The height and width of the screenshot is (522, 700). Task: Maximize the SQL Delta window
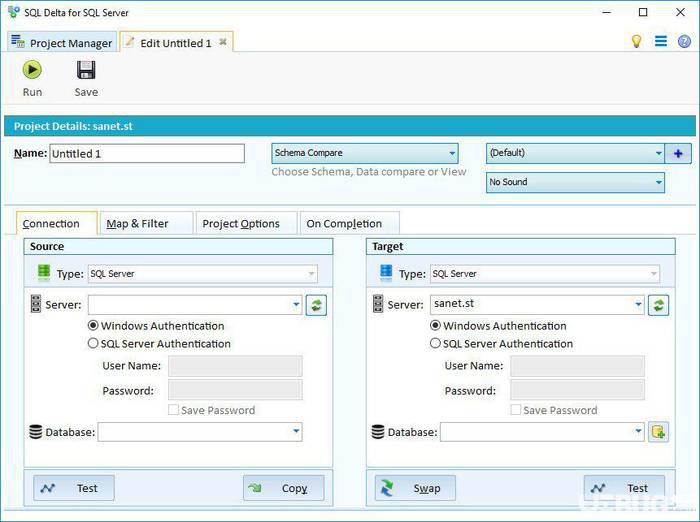pyautogui.click(x=643, y=12)
